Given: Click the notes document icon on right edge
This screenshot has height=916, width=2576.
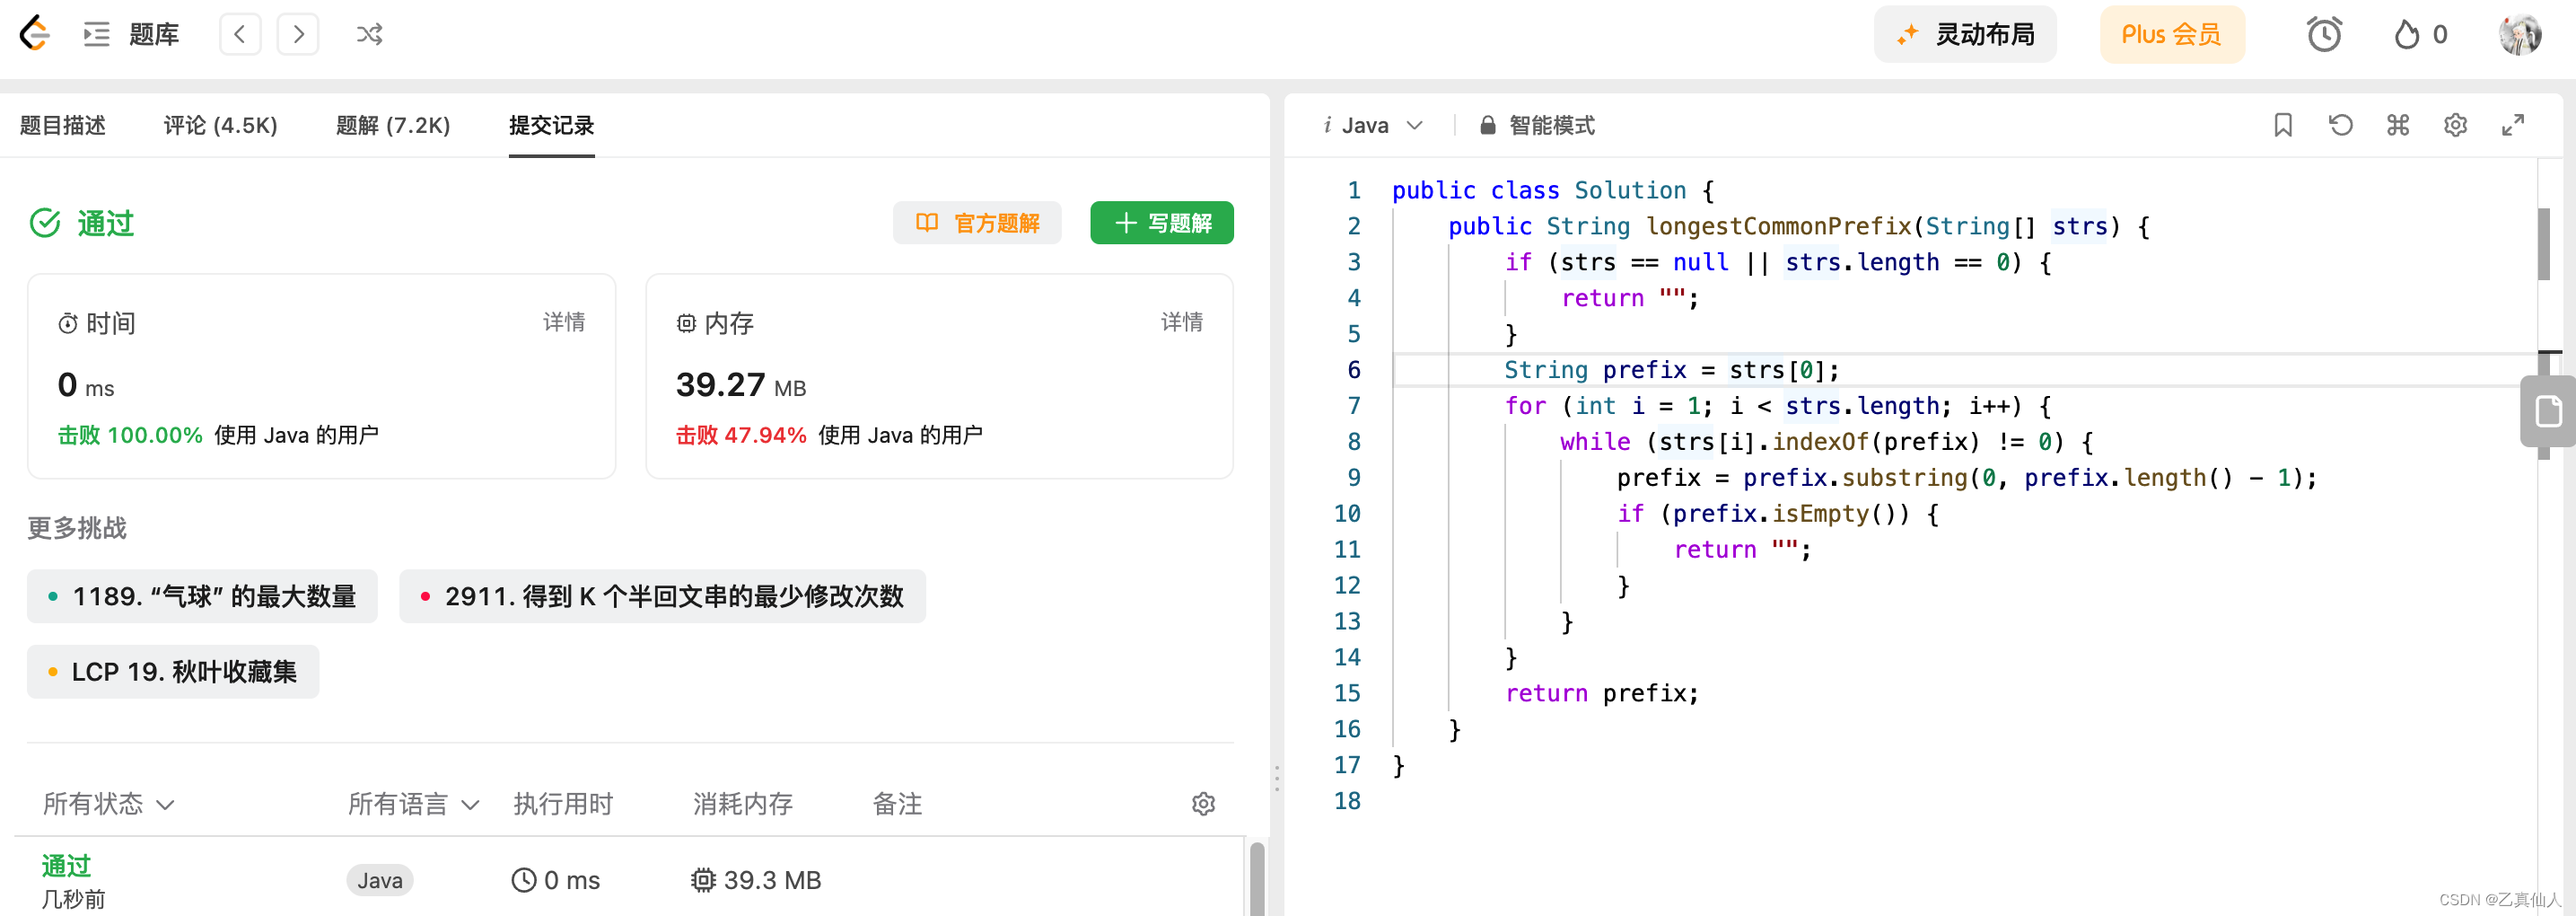Looking at the screenshot, I should 2548,411.
